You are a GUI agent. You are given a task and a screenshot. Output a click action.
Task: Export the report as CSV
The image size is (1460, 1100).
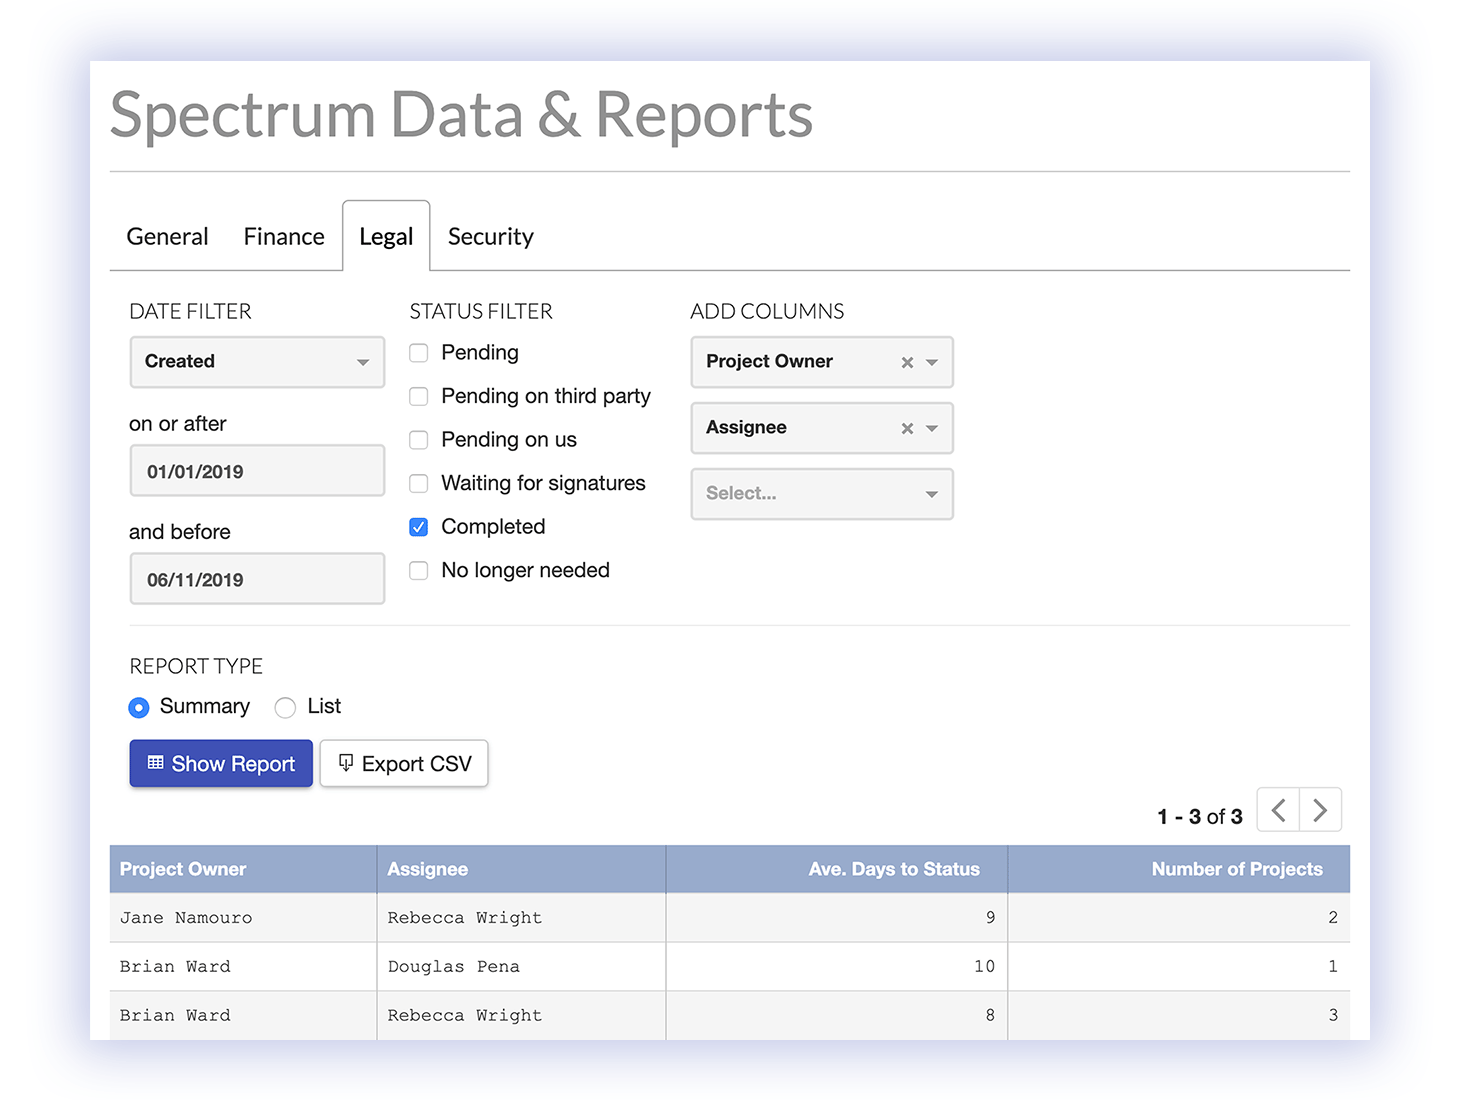click(x=404, y=764)
